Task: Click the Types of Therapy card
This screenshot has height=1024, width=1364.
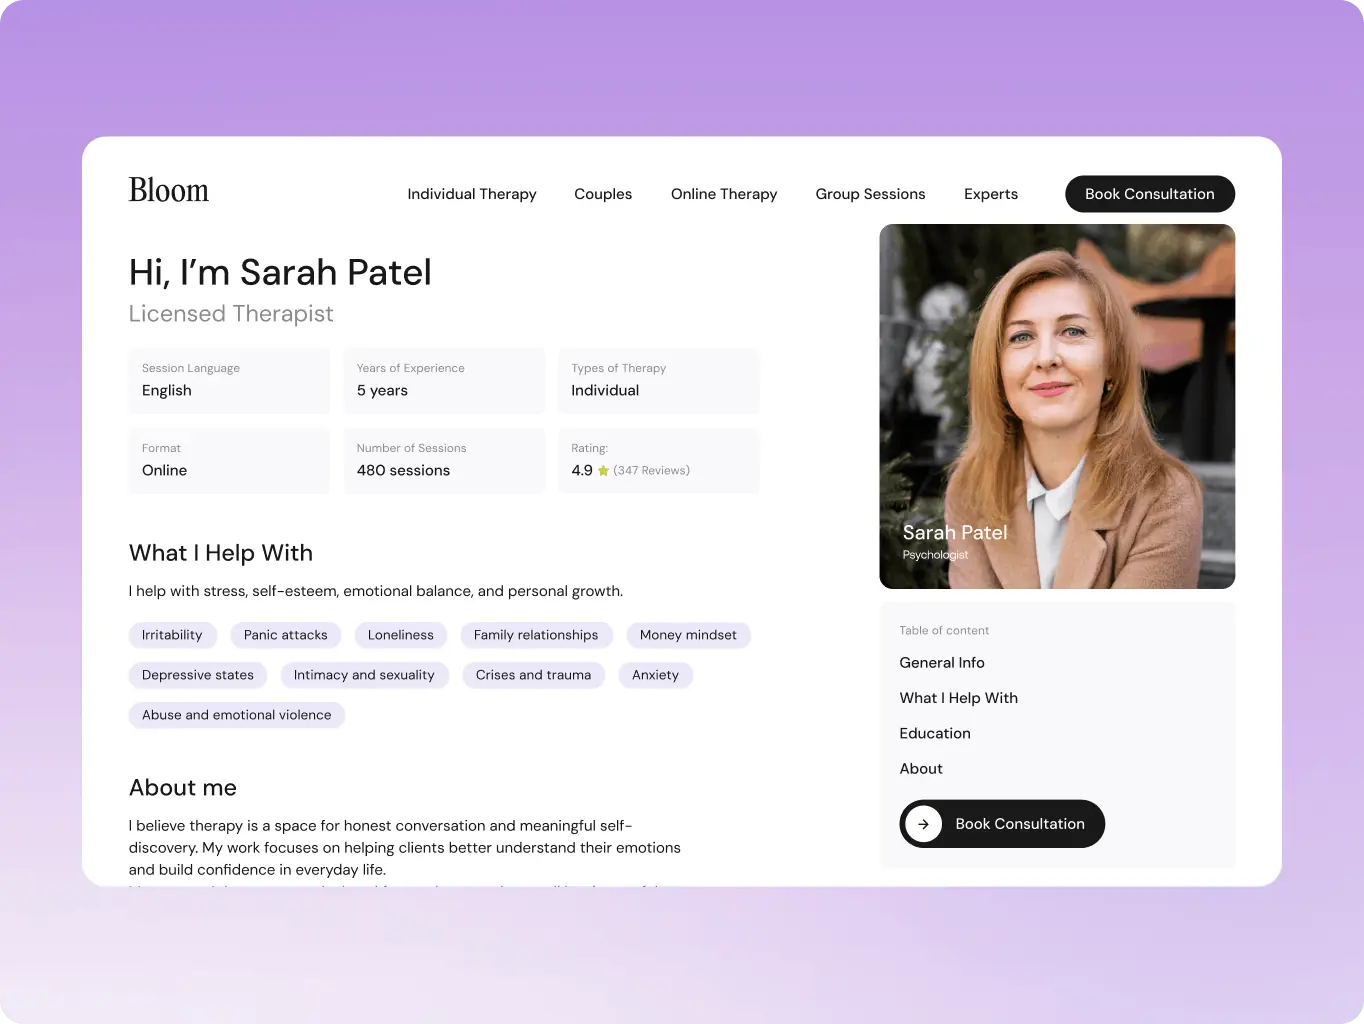Action: click(x=659, y=380)
